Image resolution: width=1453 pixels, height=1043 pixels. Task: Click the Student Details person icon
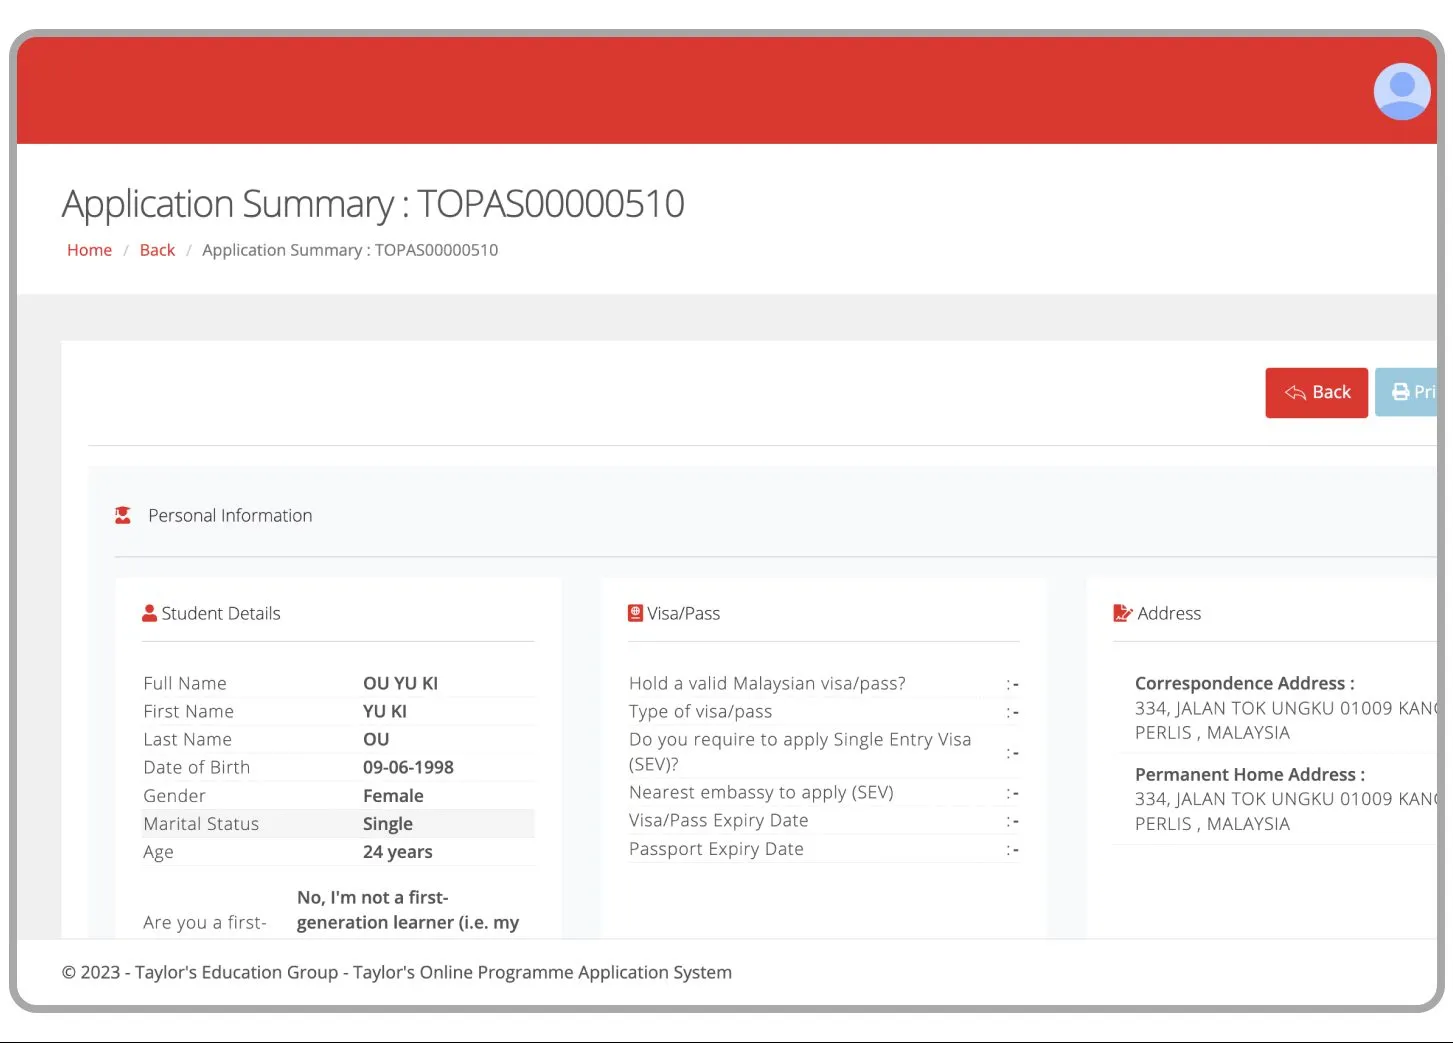pyautogui.click(x=149, y=612)
